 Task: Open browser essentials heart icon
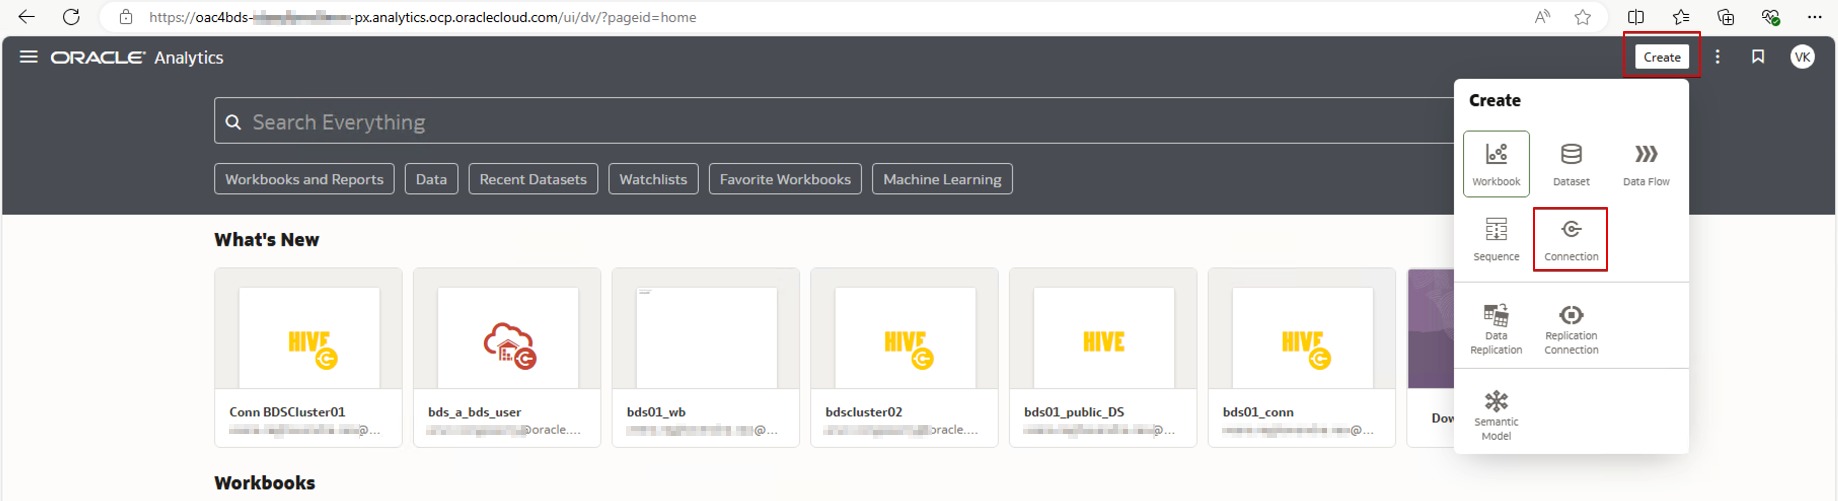click(x=1771, y=17)
